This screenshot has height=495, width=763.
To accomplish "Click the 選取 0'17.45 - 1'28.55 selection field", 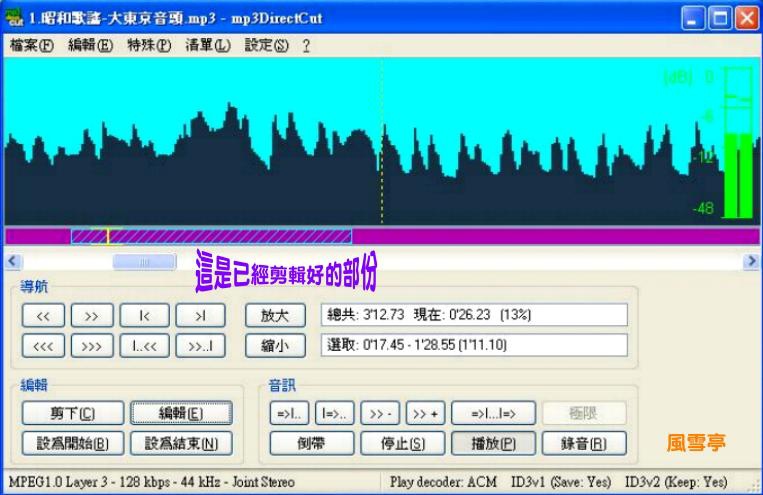I will click(x=474, y=345).
